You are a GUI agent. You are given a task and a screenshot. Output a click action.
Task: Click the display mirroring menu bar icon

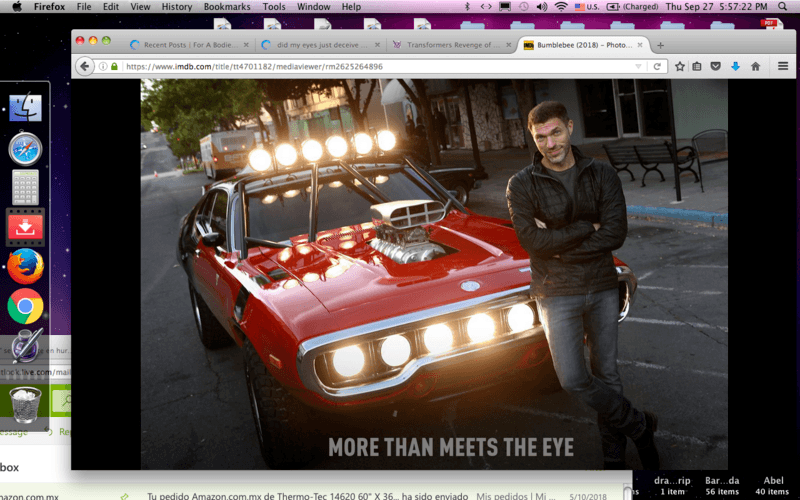click(505, 7)
